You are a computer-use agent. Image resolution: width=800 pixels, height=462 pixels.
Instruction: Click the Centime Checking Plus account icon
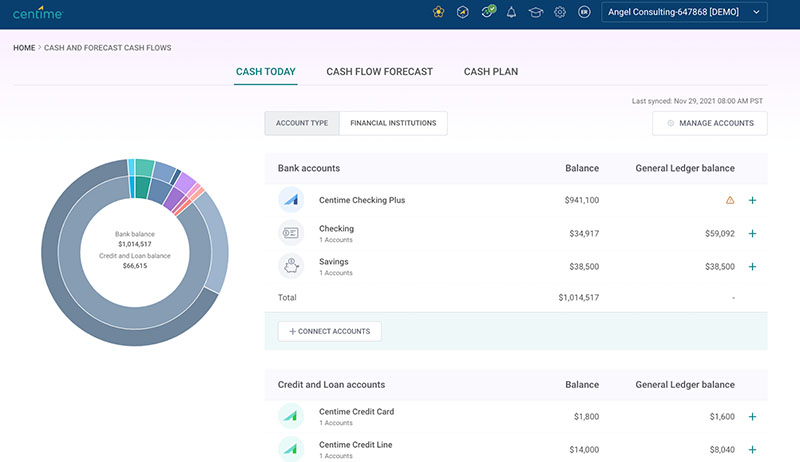(x=291, y=200)
